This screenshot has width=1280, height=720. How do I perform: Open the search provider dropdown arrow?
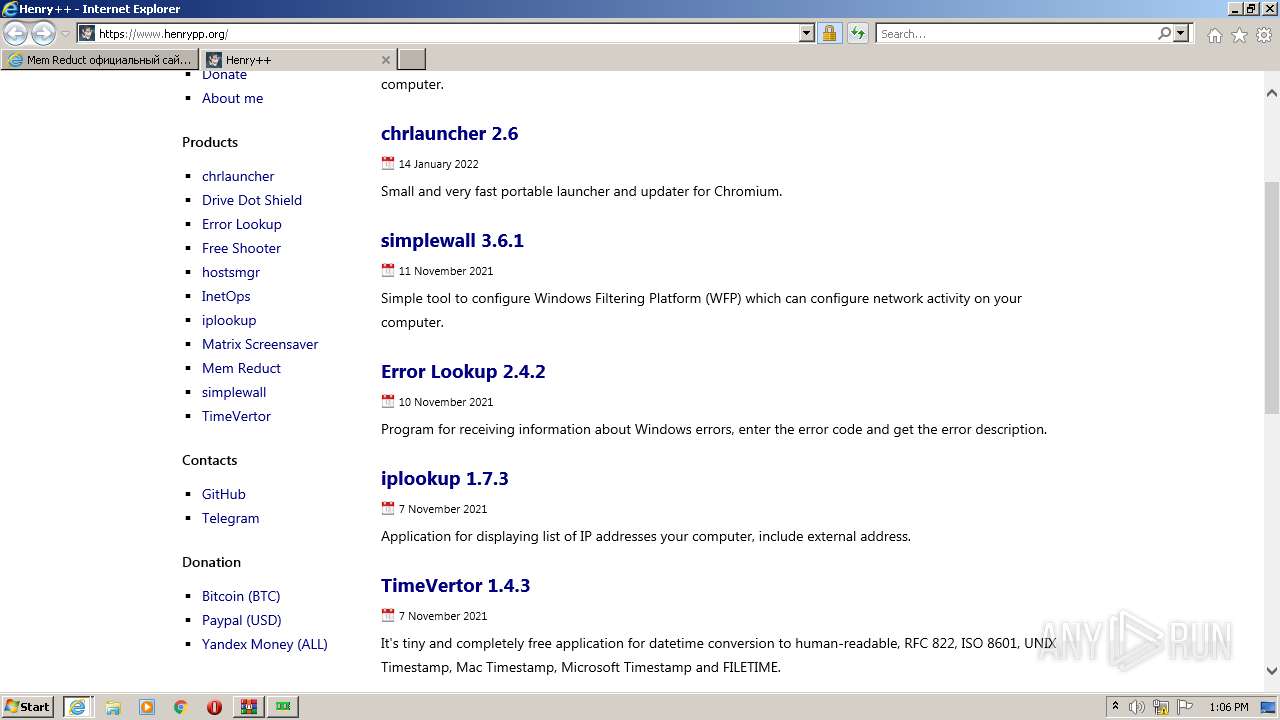(x=1181, y=34)
